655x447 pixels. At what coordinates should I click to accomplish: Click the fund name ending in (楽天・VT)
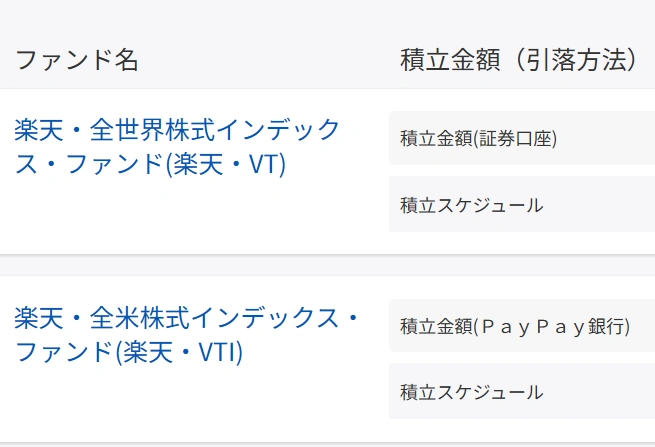150,163
